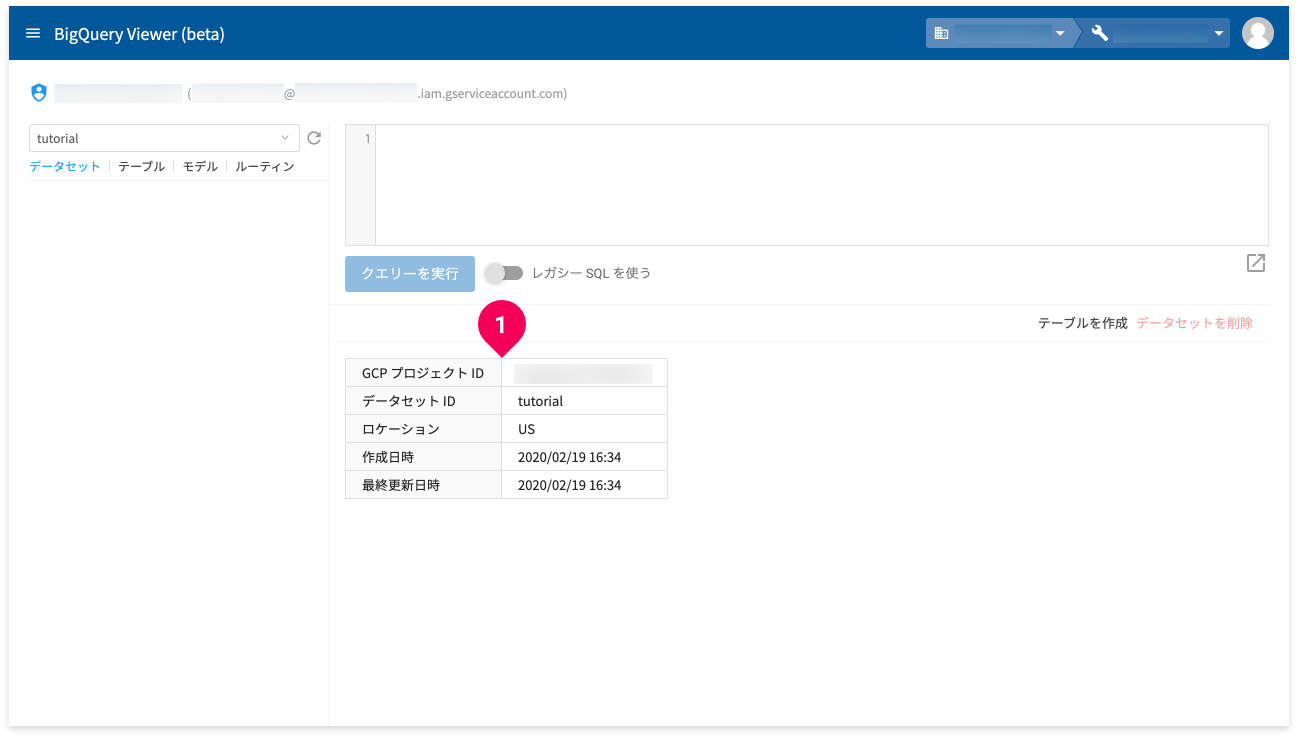Click the blurred GCP project ID value

pos(583,373)
